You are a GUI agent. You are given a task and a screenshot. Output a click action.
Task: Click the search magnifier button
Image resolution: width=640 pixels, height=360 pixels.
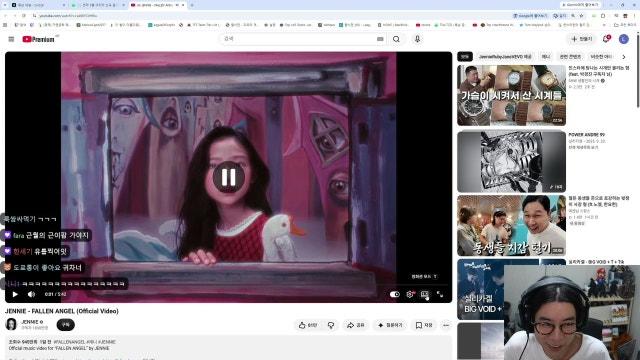pos(396,39)
